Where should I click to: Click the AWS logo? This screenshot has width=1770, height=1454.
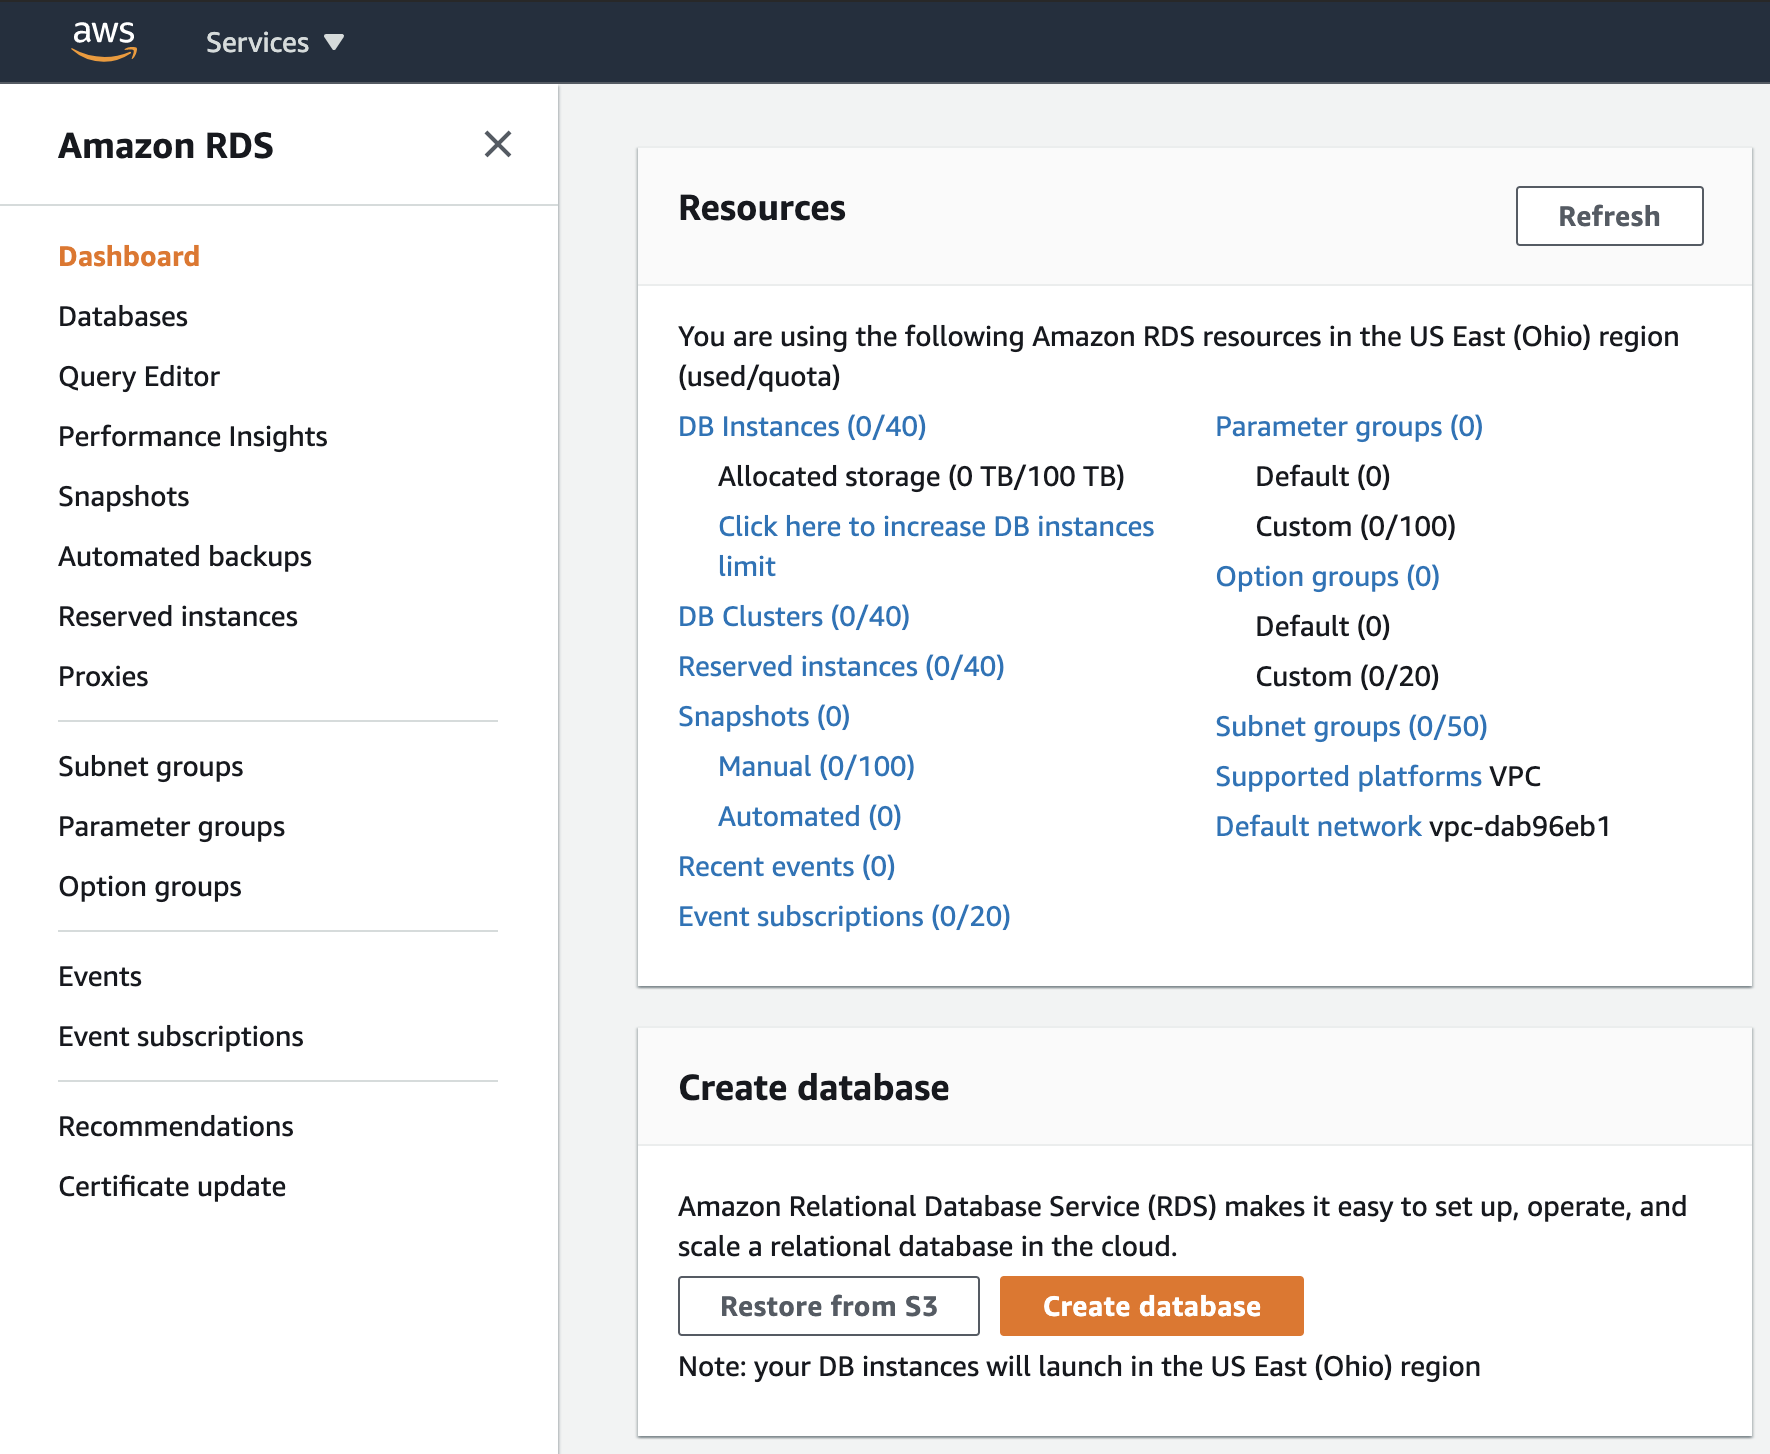[104, 41]
